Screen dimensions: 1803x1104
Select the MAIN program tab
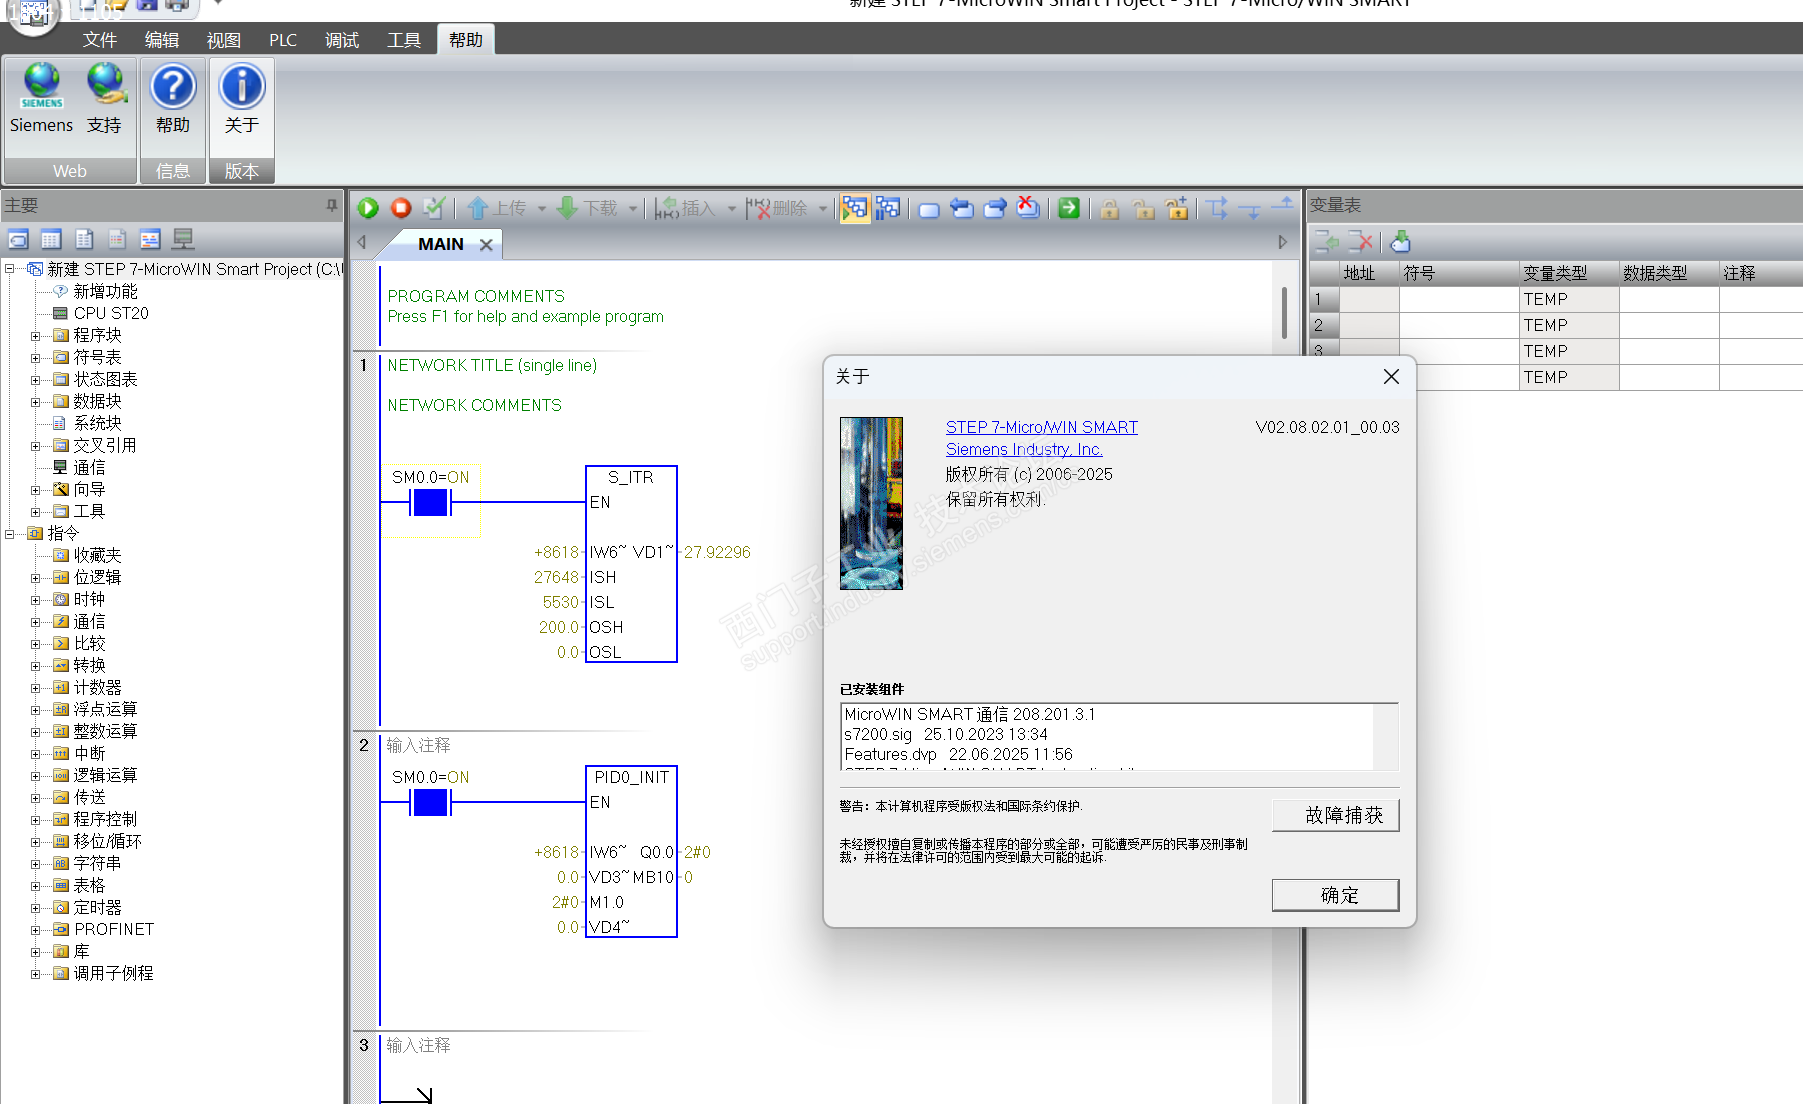point(441,244)
